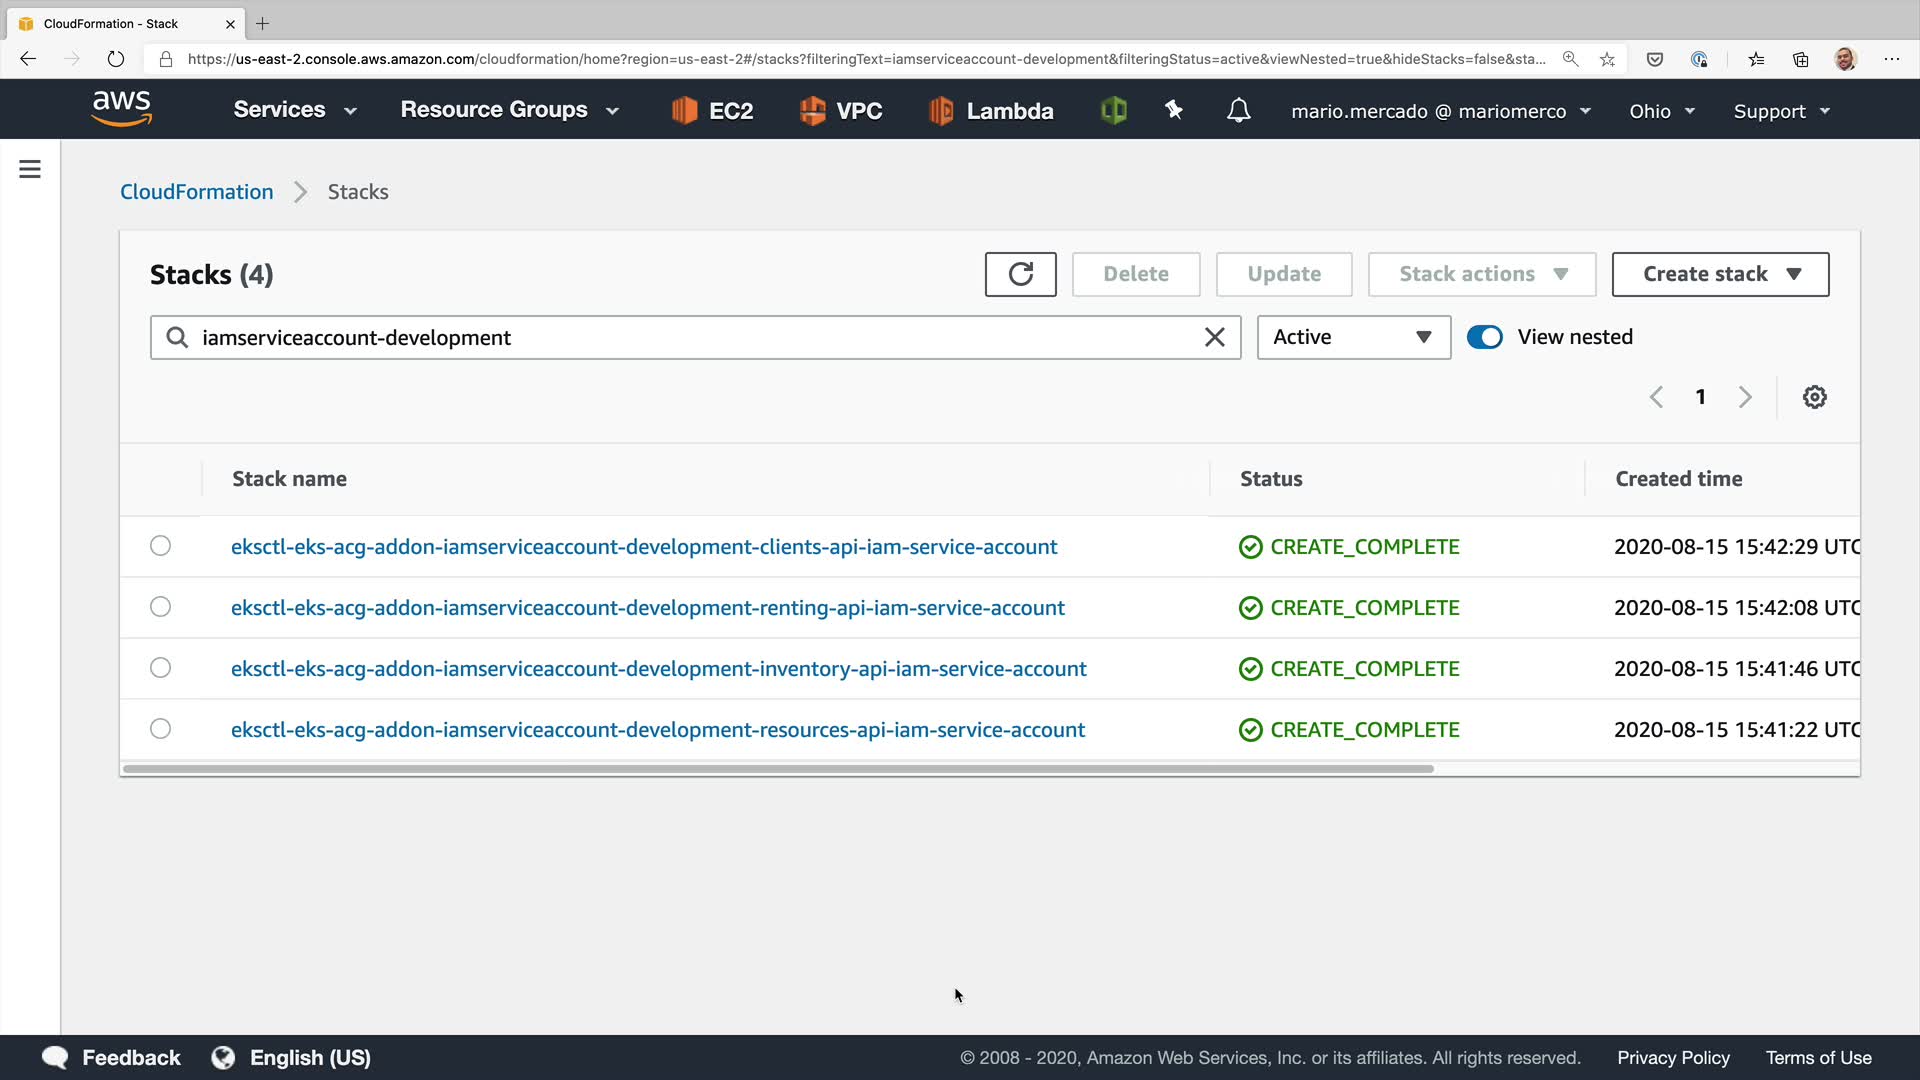
Task: Open the notifications bell
Action: click(x=1238, y=110)
